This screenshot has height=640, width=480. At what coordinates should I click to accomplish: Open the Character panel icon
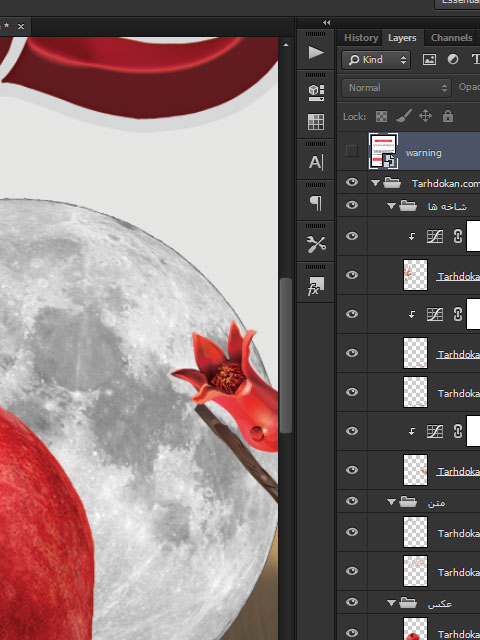coord(316,162)
